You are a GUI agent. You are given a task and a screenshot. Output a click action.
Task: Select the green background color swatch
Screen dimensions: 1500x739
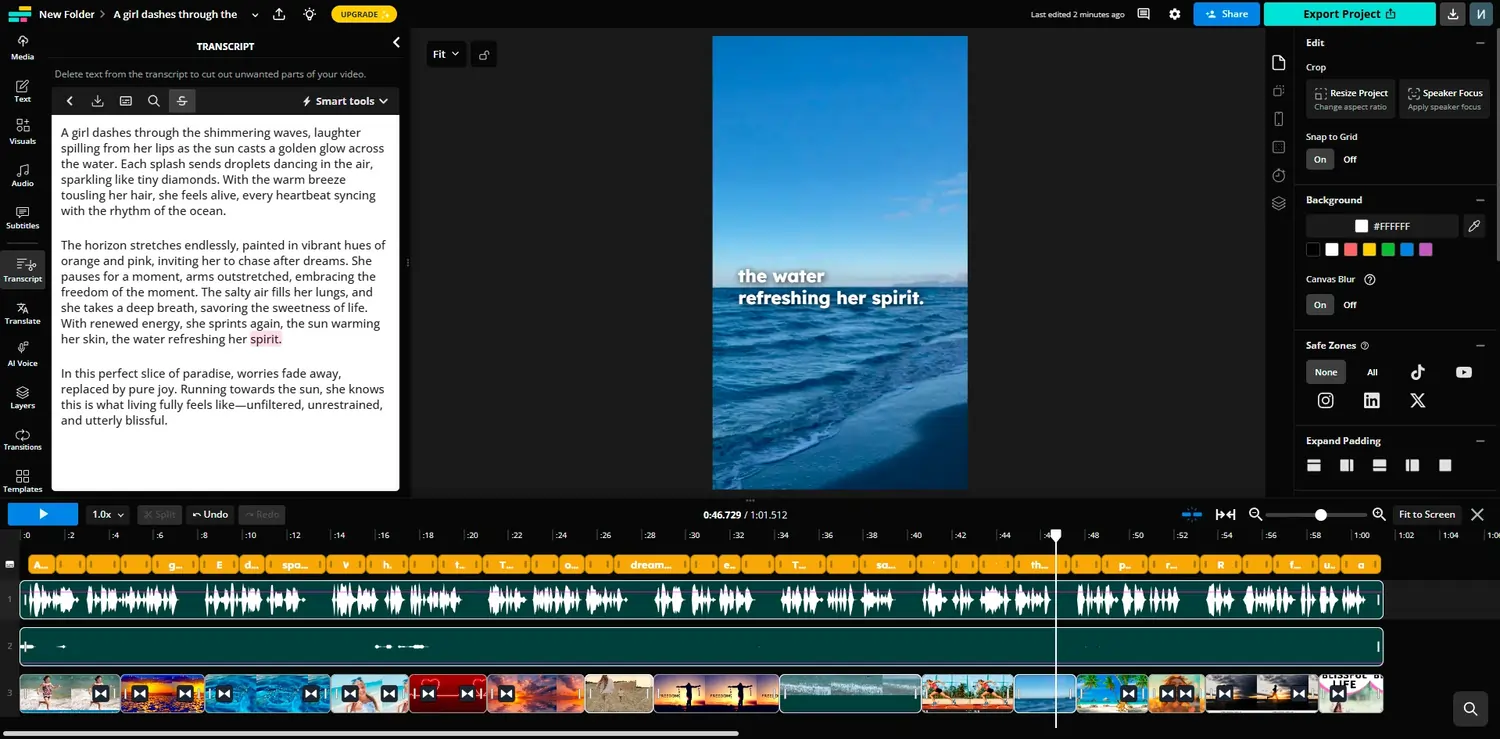point(1388,250)
